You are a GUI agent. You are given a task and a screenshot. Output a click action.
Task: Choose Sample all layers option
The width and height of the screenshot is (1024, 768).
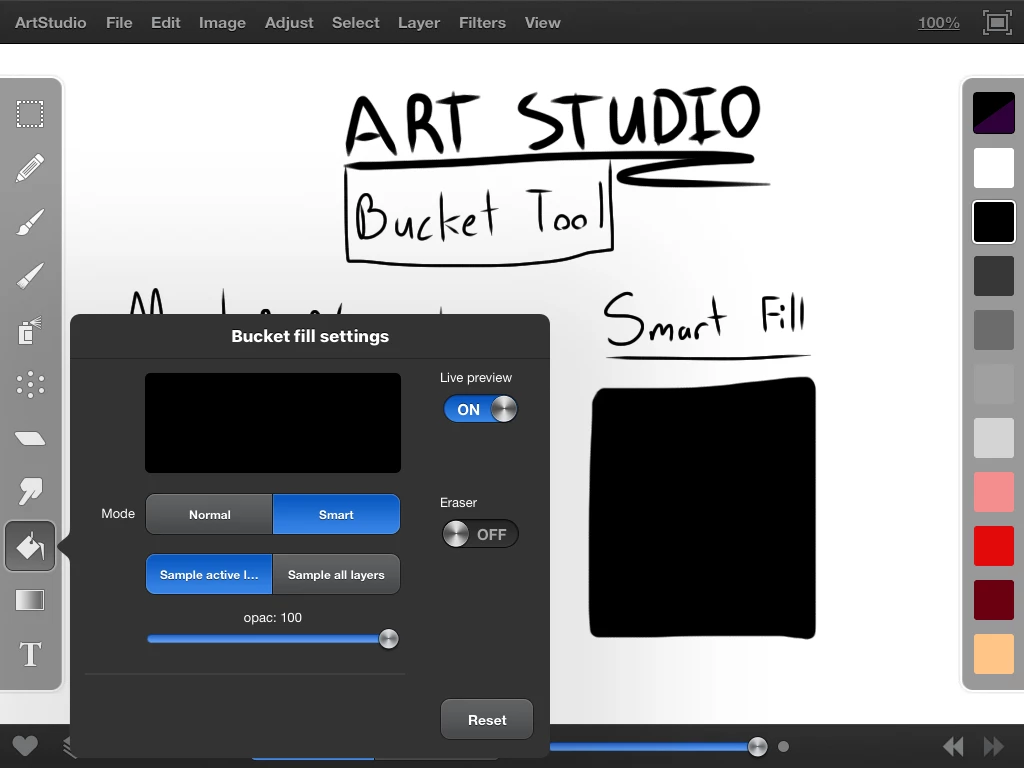(x=336, y=575)
